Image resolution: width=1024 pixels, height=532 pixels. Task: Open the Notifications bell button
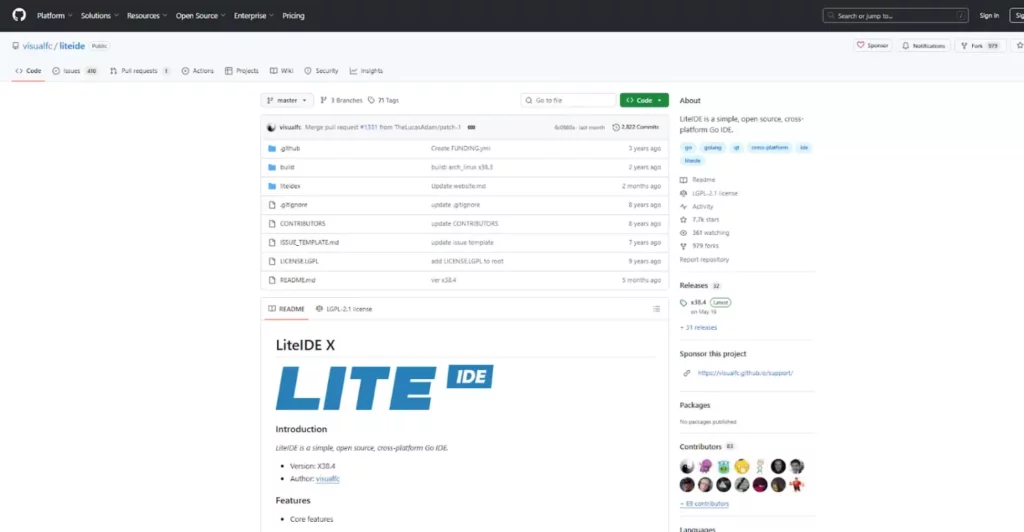(x=923, y=46)
